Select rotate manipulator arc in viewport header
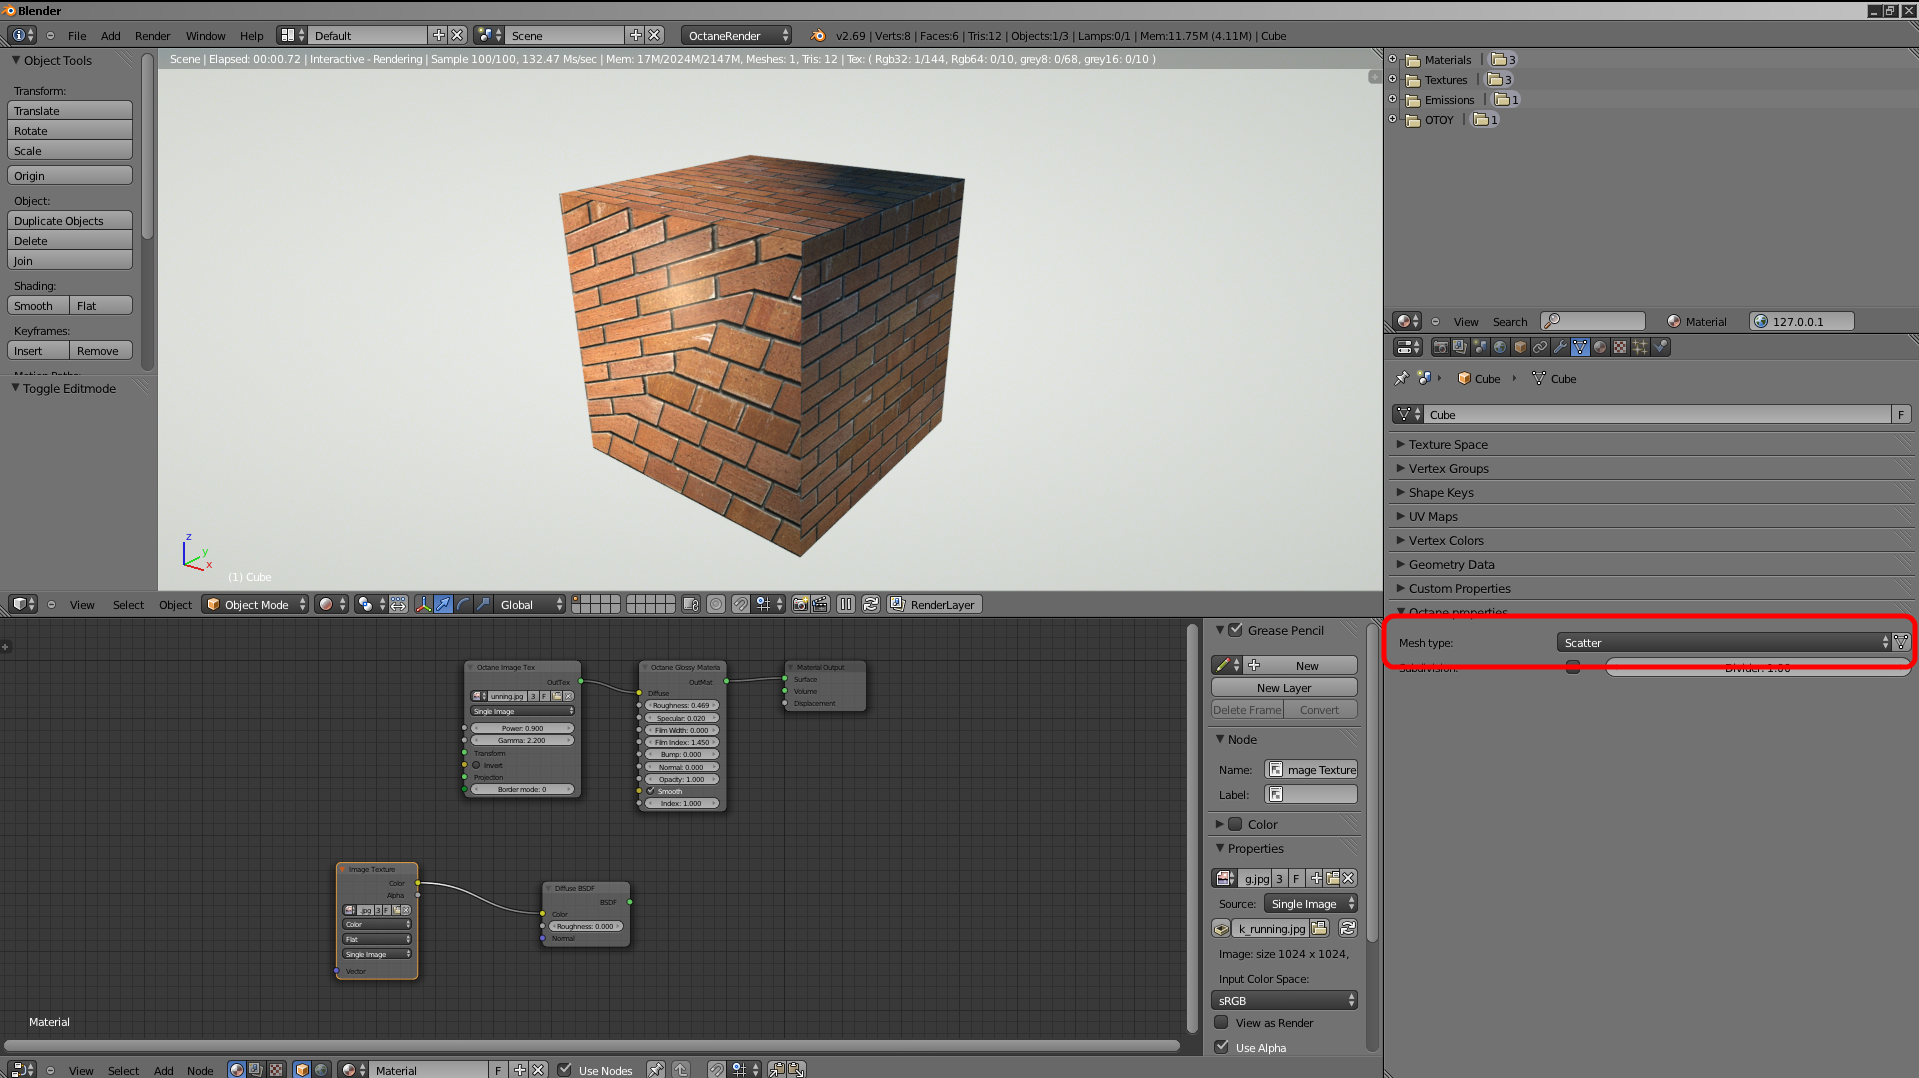1919x1078 pixels. click(x=463, y=604)
